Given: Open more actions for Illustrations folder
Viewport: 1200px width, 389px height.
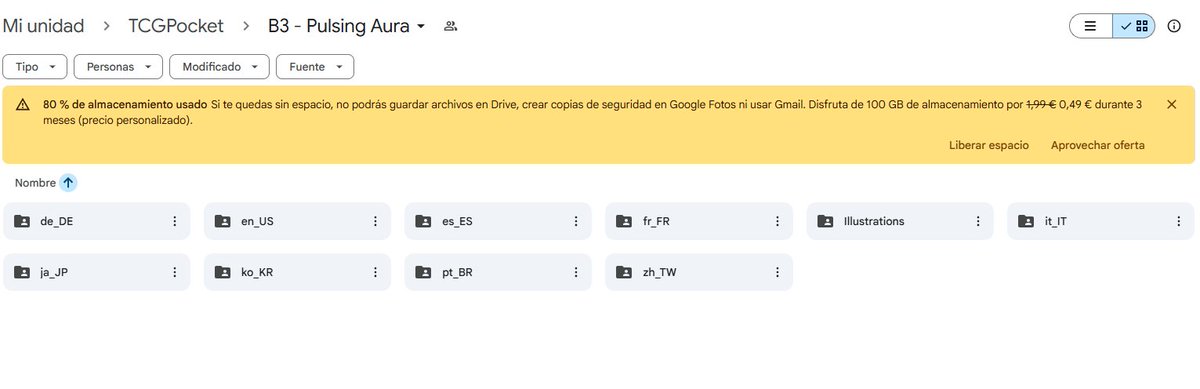Looking at the screenshot, I should pyautogui.click(x=978, y=221).
